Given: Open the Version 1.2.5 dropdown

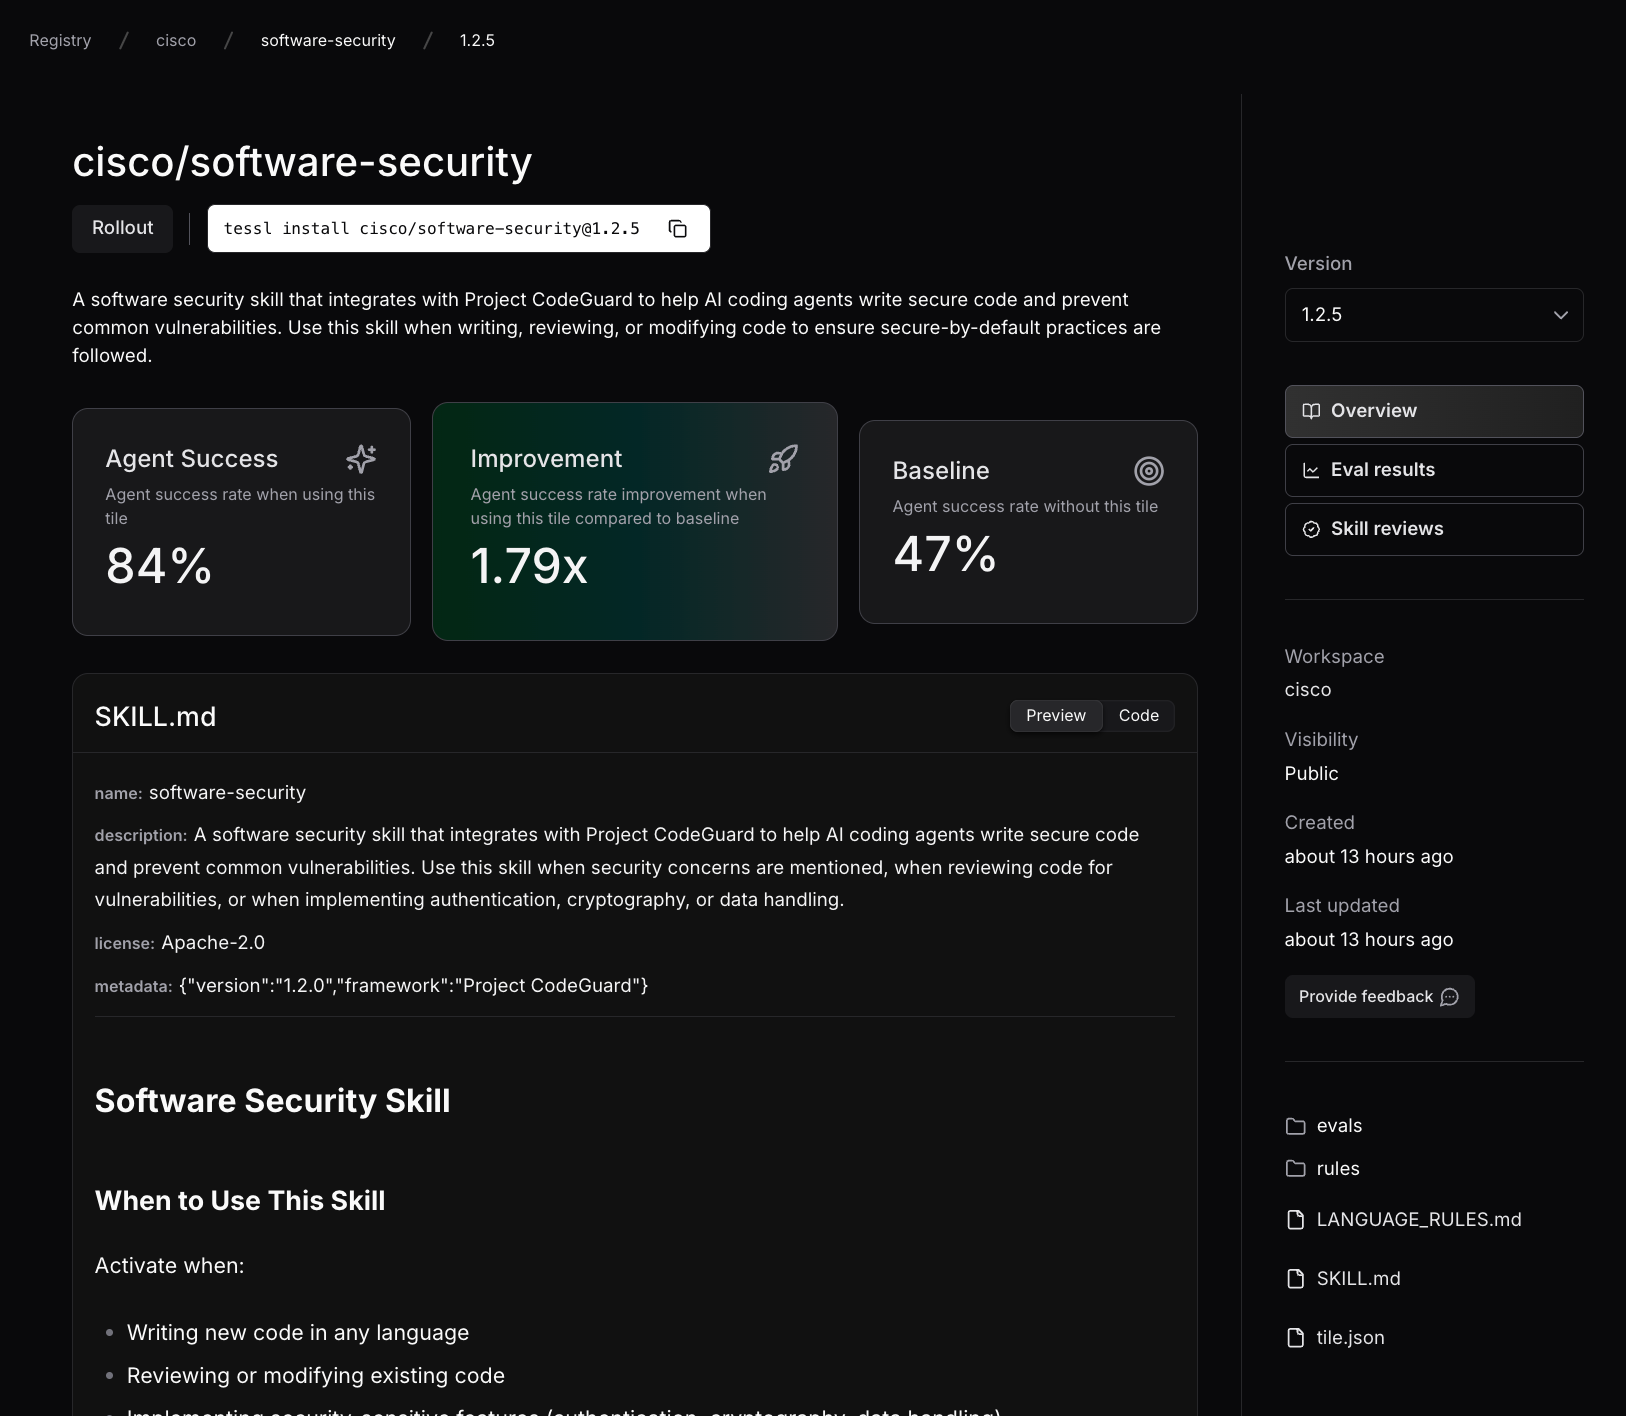Looking at the screenshot, I should [1434, 315].
